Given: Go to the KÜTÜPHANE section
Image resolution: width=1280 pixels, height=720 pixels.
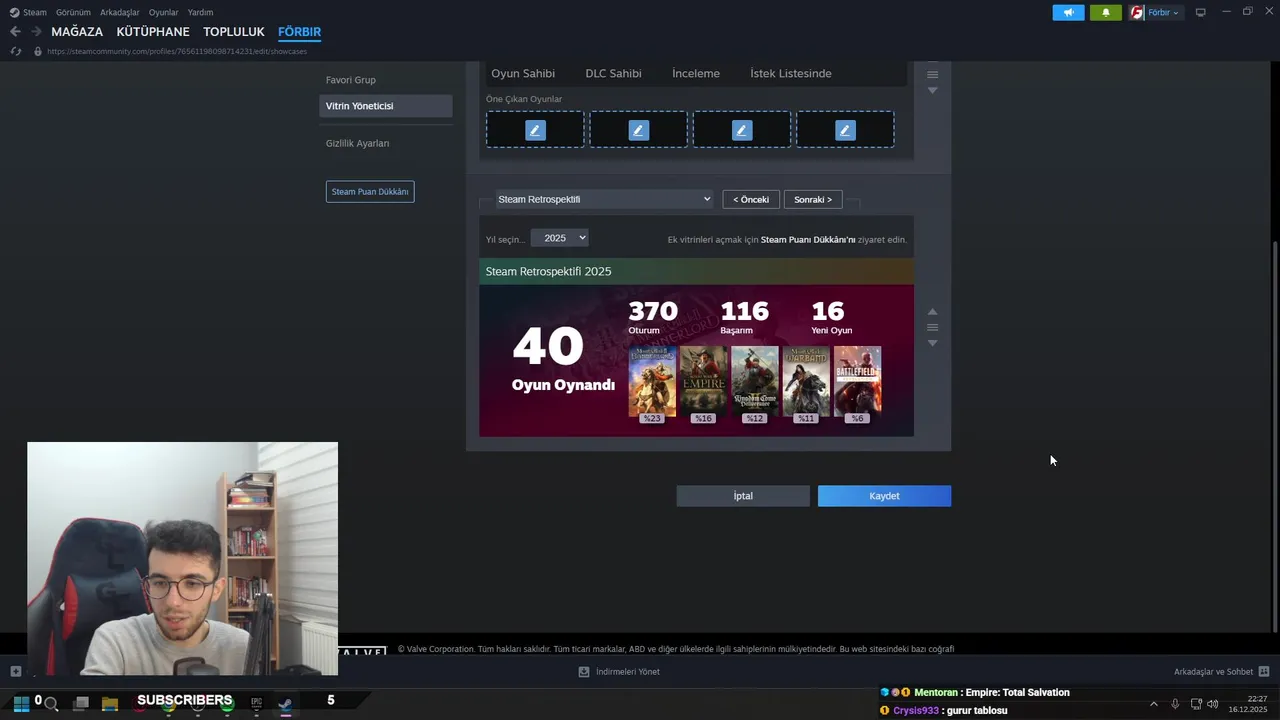Looking at the screenshot, I should coord(153,32).
